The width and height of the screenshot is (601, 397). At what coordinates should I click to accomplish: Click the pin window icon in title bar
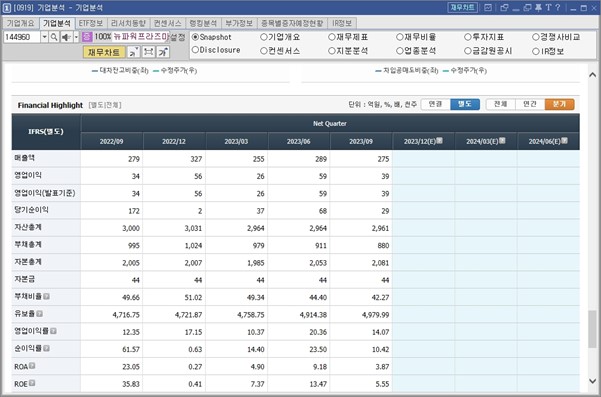tap(538, 8)
